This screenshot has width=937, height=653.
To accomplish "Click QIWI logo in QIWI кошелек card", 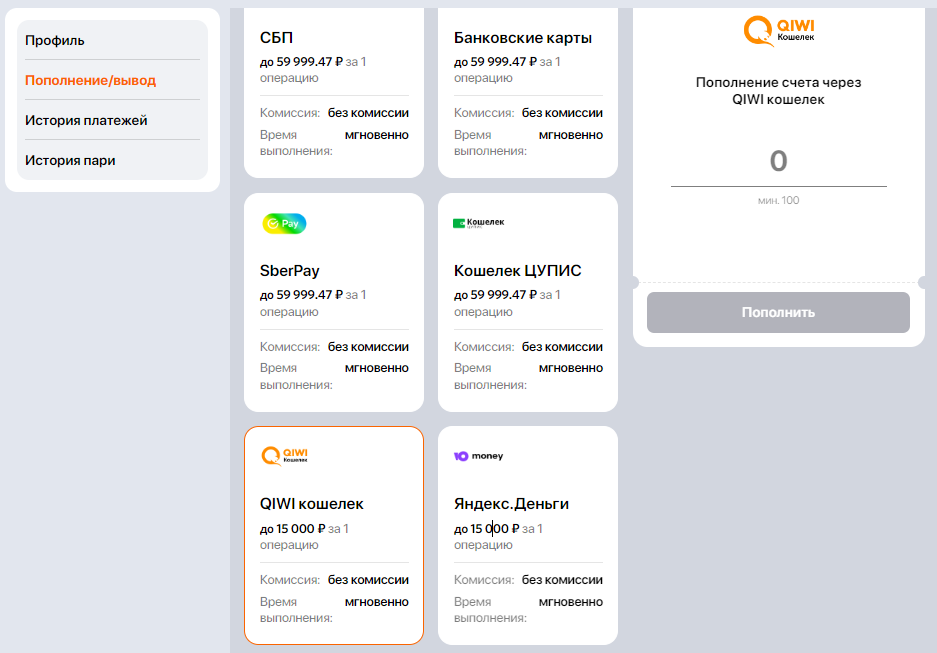I will 285,456.
